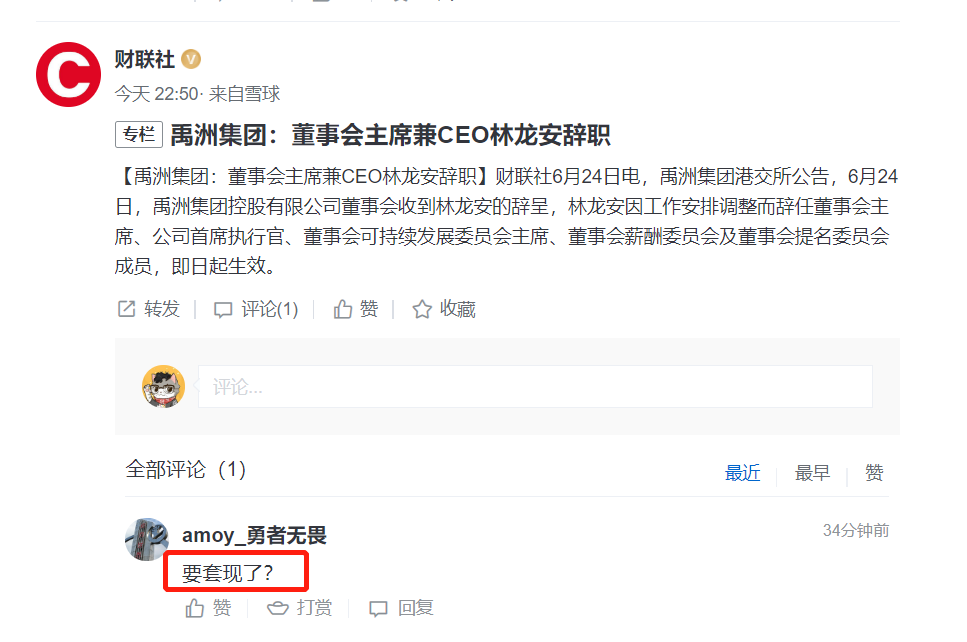Click the 回复 reply bubble icon

(378, 609)
